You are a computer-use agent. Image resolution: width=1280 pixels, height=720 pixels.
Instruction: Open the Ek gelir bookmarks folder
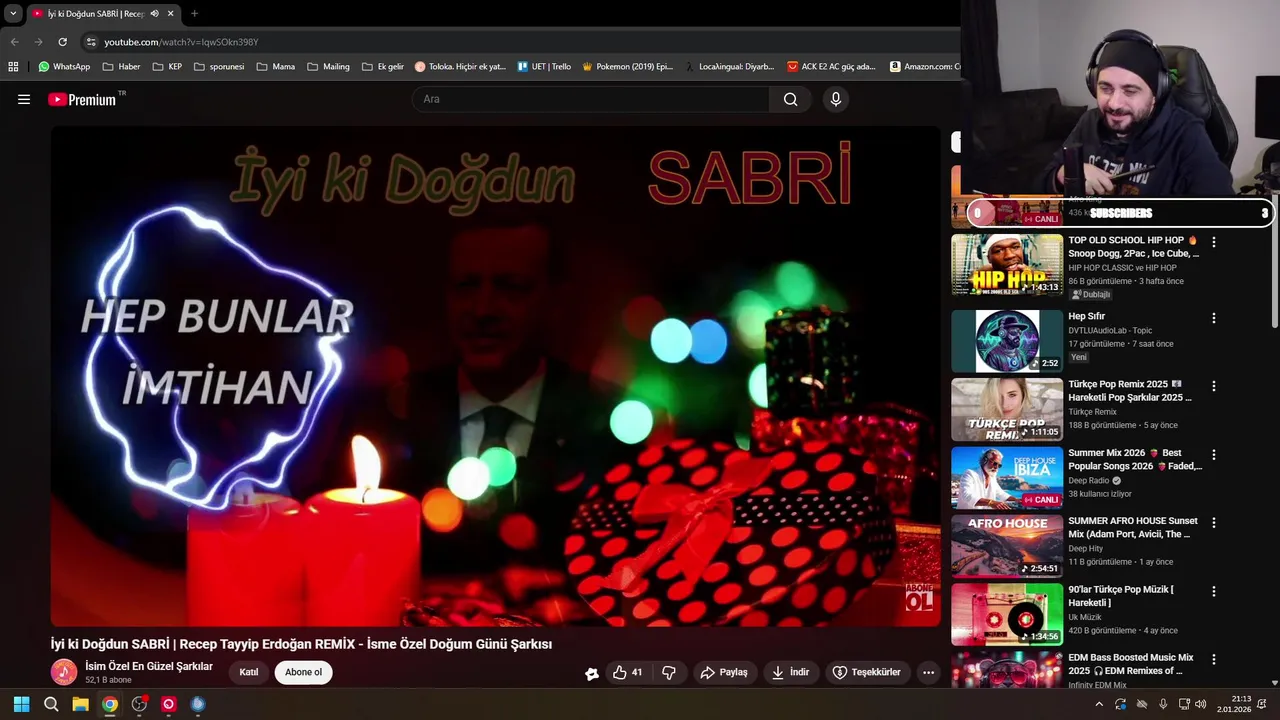click(382, 67)
